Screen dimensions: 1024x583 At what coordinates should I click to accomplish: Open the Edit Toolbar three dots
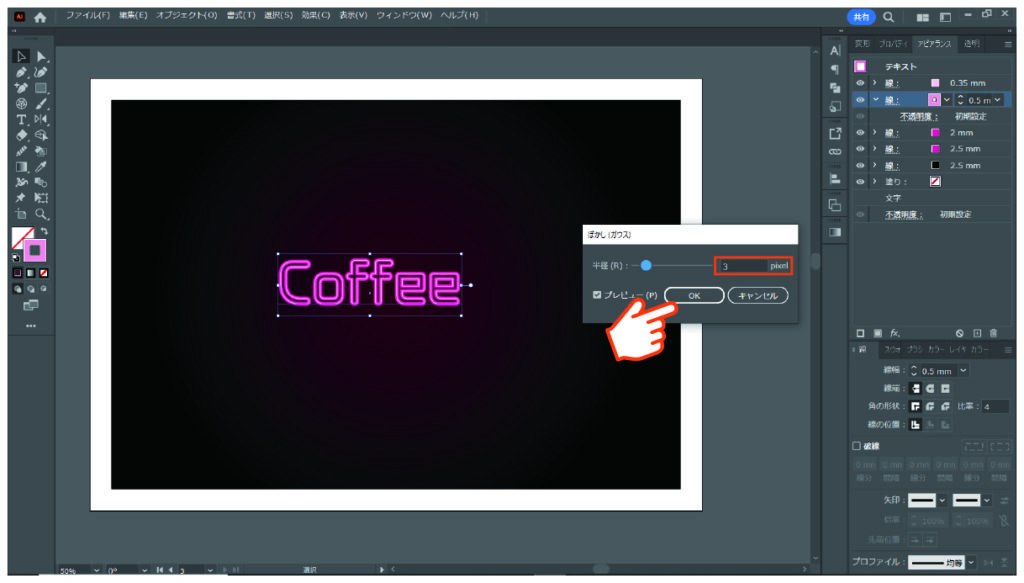tap(31, 326)
